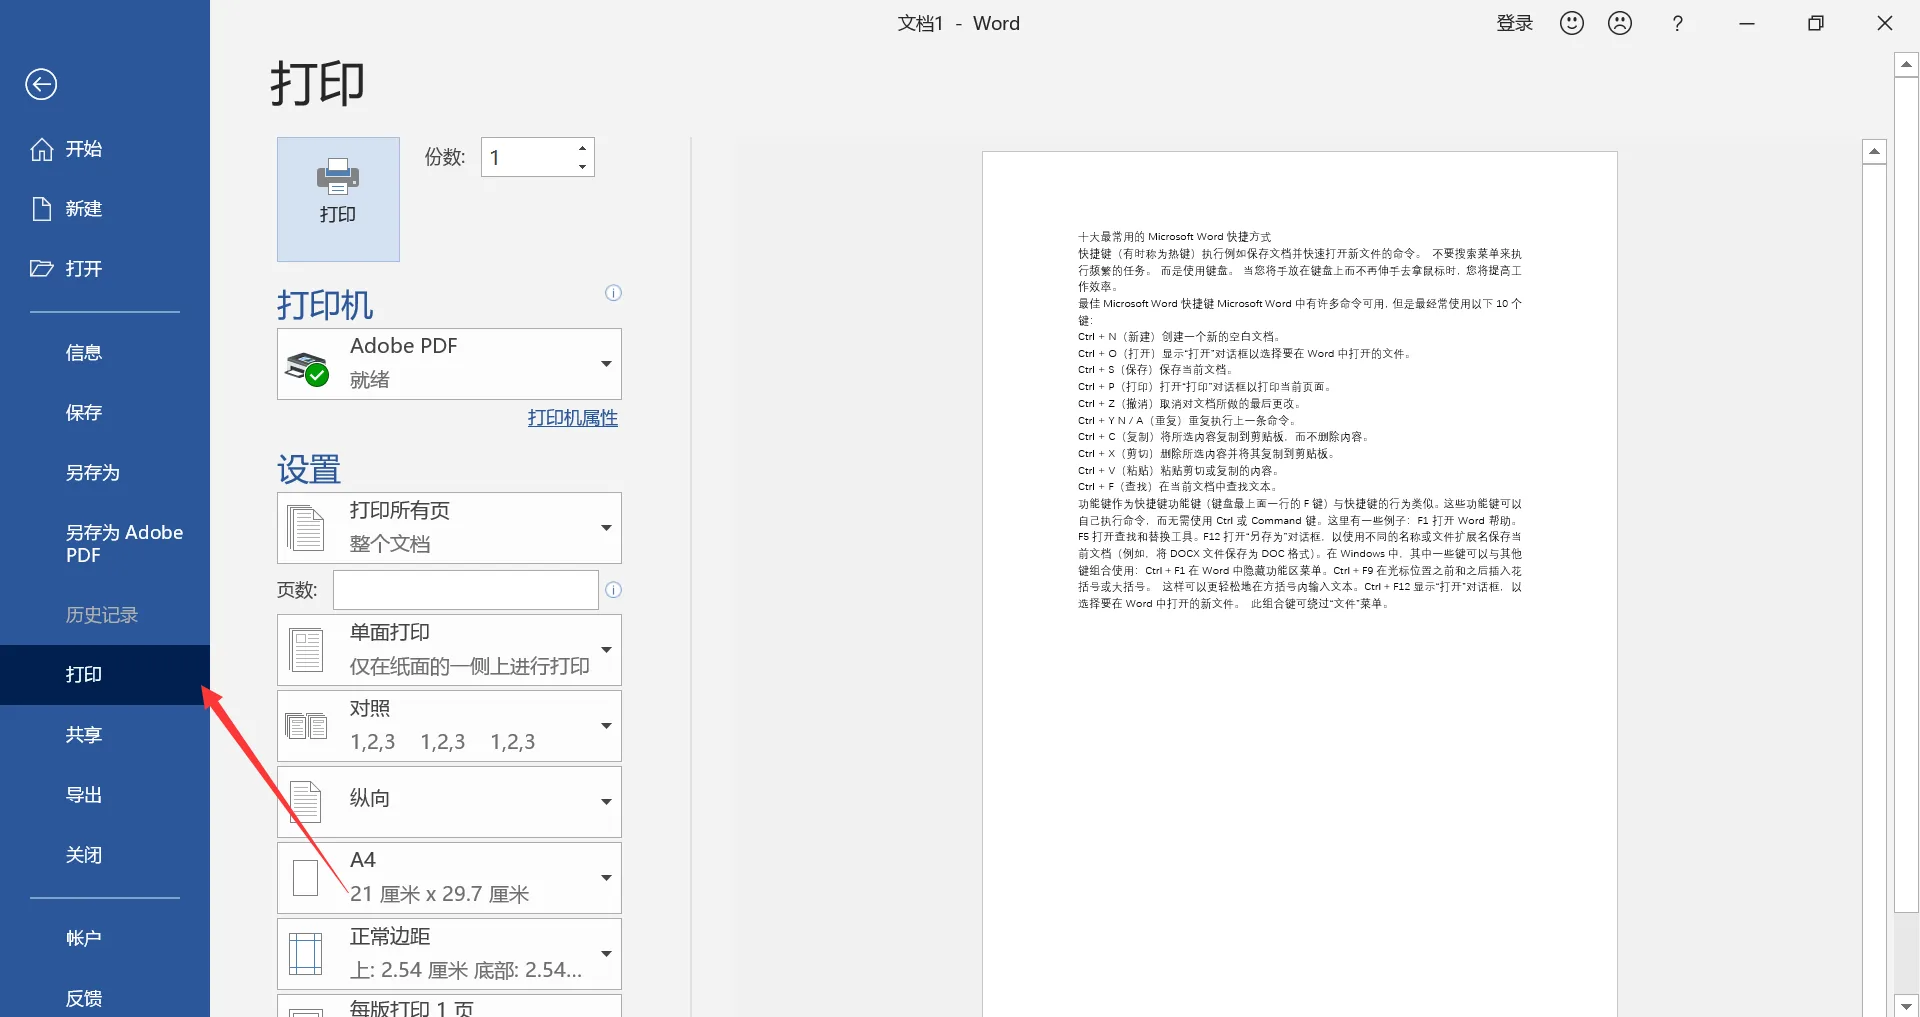Click inside the 页数 pages input field
The width and height of the screenshot is (1920, 1017).
pyautogui.click(x=466, y=590)
